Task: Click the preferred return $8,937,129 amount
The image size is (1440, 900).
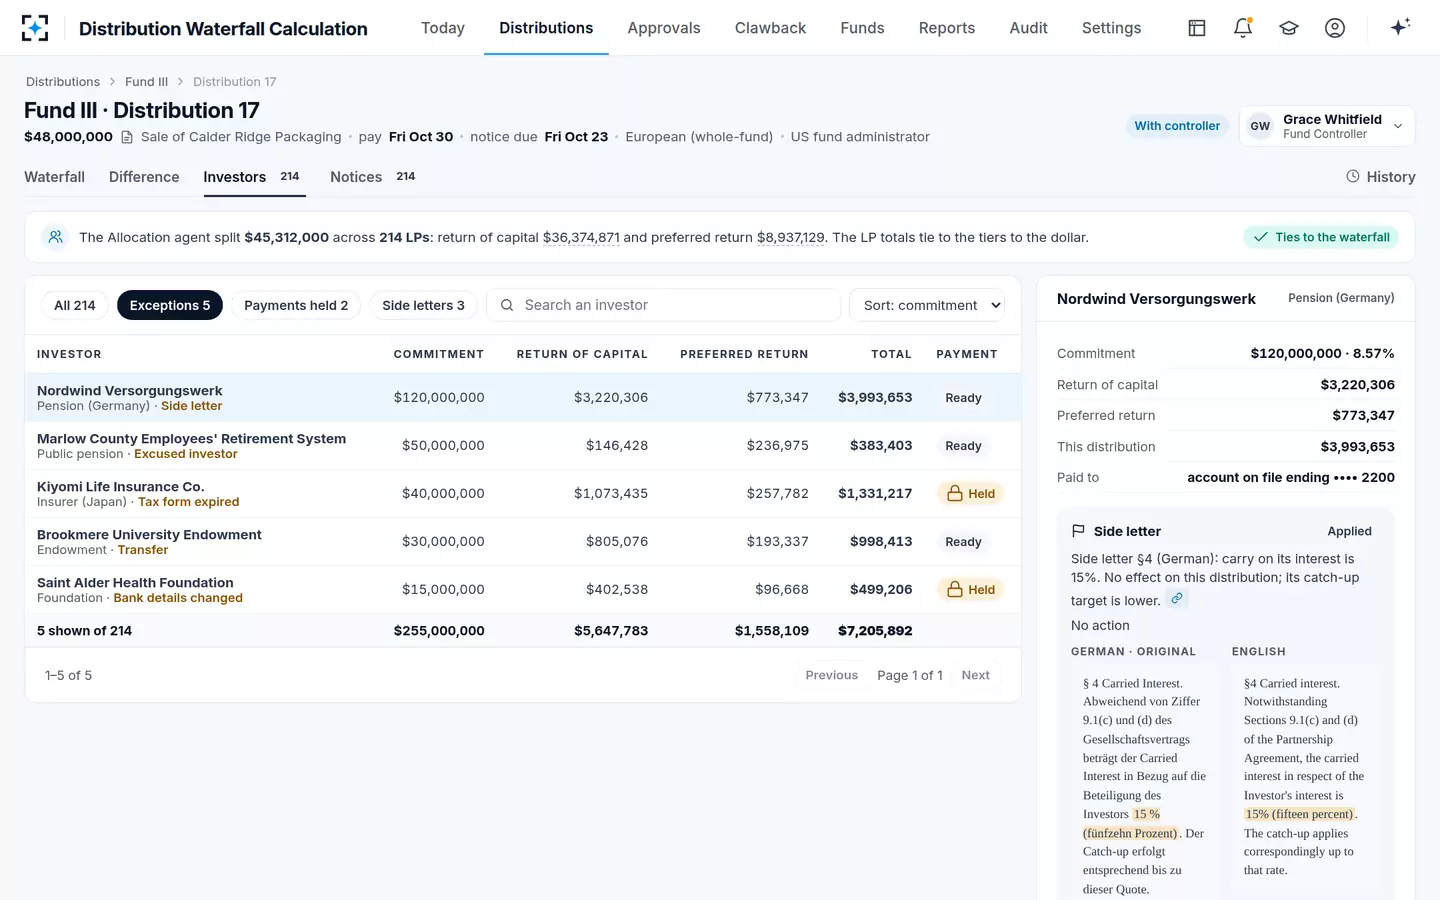Action: [791, 237]
